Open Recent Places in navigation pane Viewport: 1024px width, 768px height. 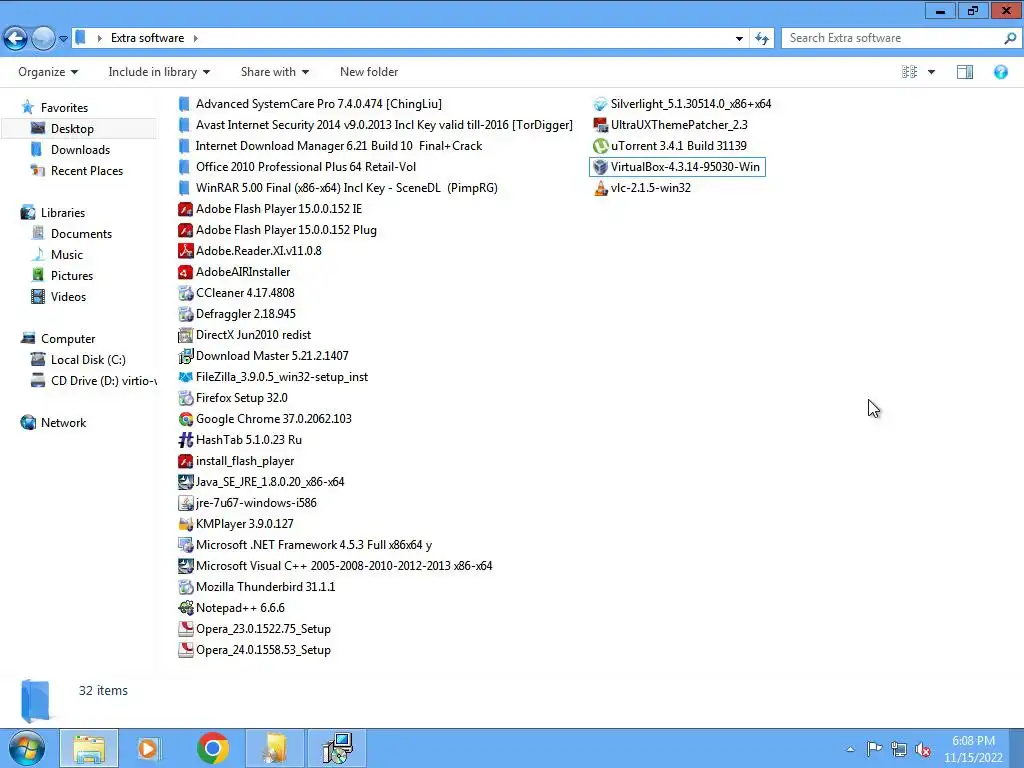(x=87, y=170)
